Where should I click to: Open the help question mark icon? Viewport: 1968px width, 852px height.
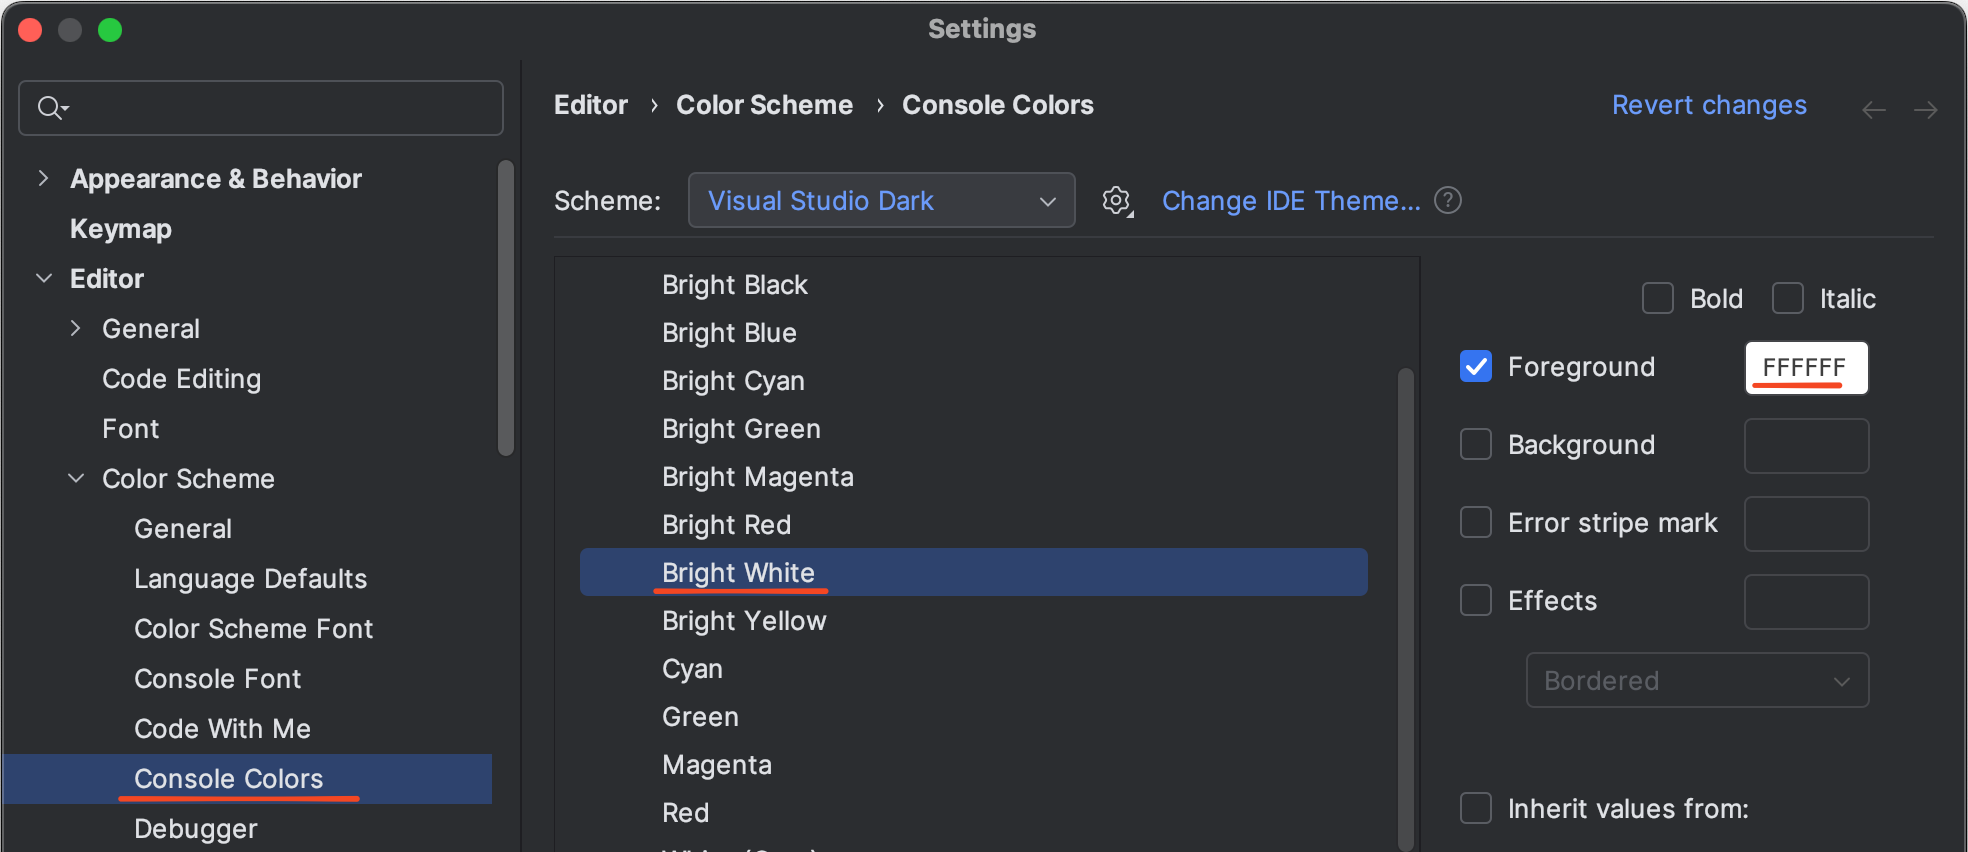coord(1447,201)
